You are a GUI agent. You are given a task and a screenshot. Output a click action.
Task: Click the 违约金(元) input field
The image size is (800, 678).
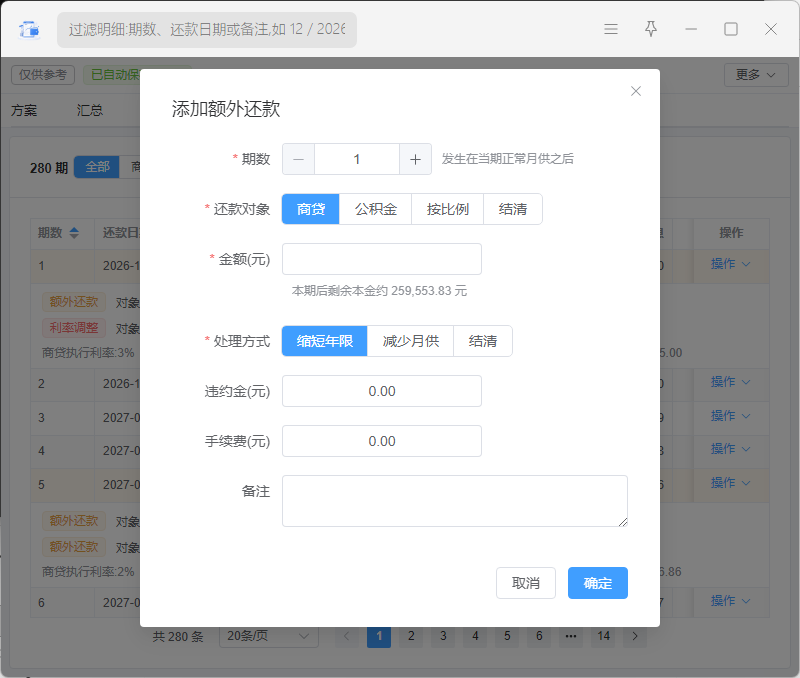pos(382,391)
